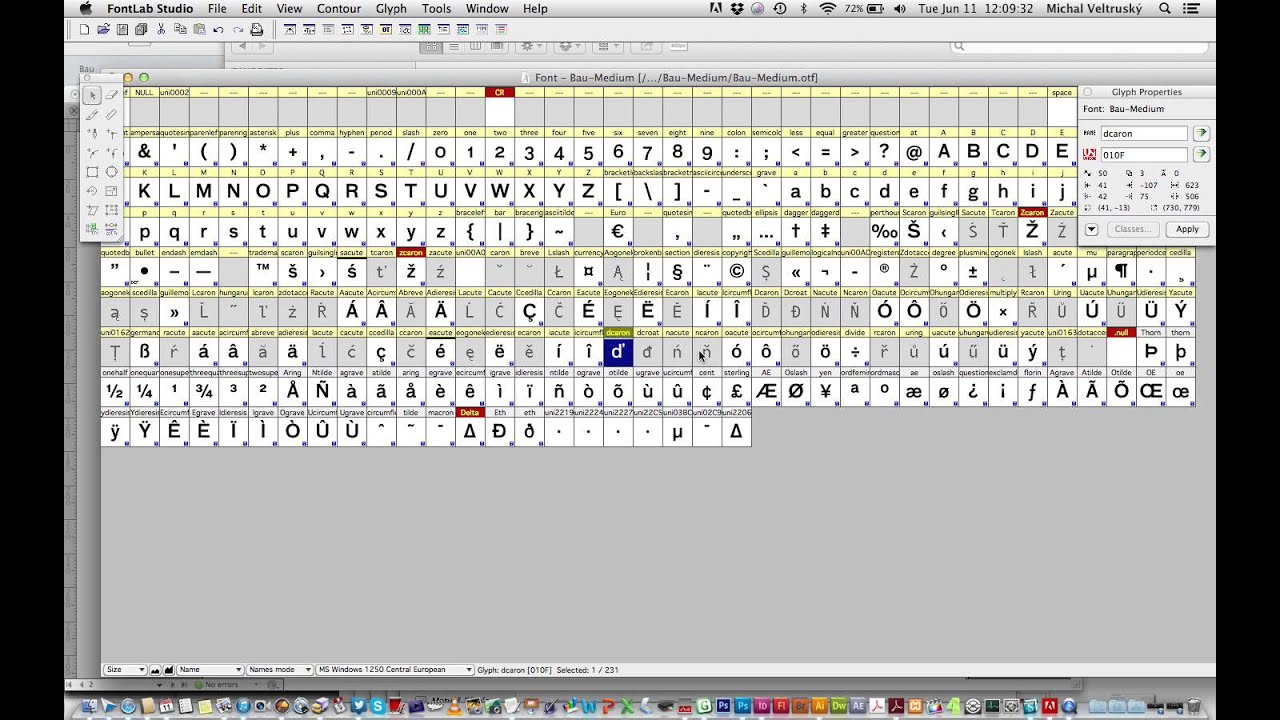Select the add tangent point tool

point(111,153)
